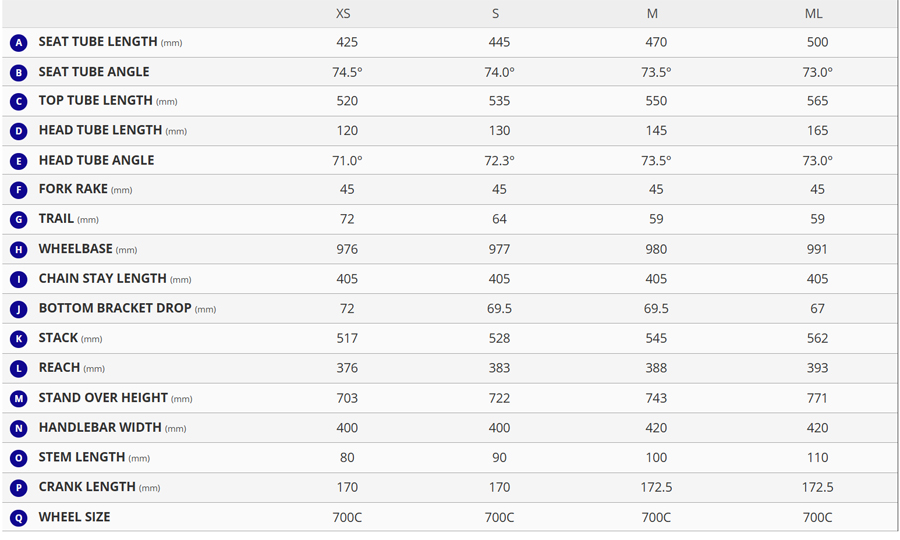Click the M icon for Stand Over Height

coord(18,399)
